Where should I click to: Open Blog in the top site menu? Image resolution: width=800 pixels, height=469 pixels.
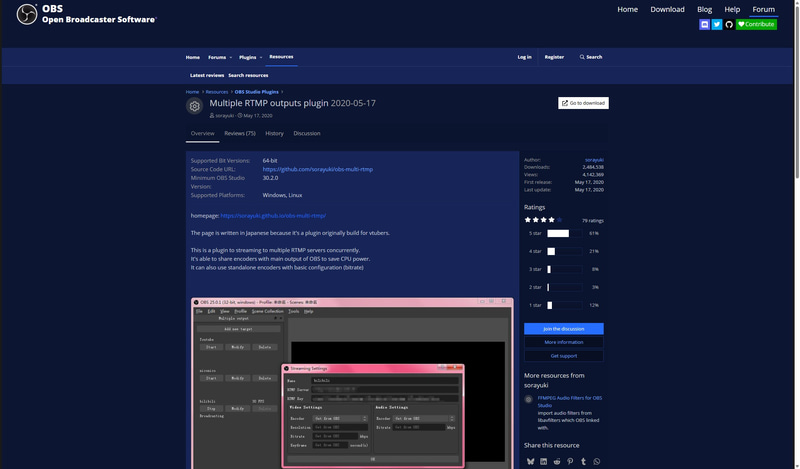(x=704, y=9)
